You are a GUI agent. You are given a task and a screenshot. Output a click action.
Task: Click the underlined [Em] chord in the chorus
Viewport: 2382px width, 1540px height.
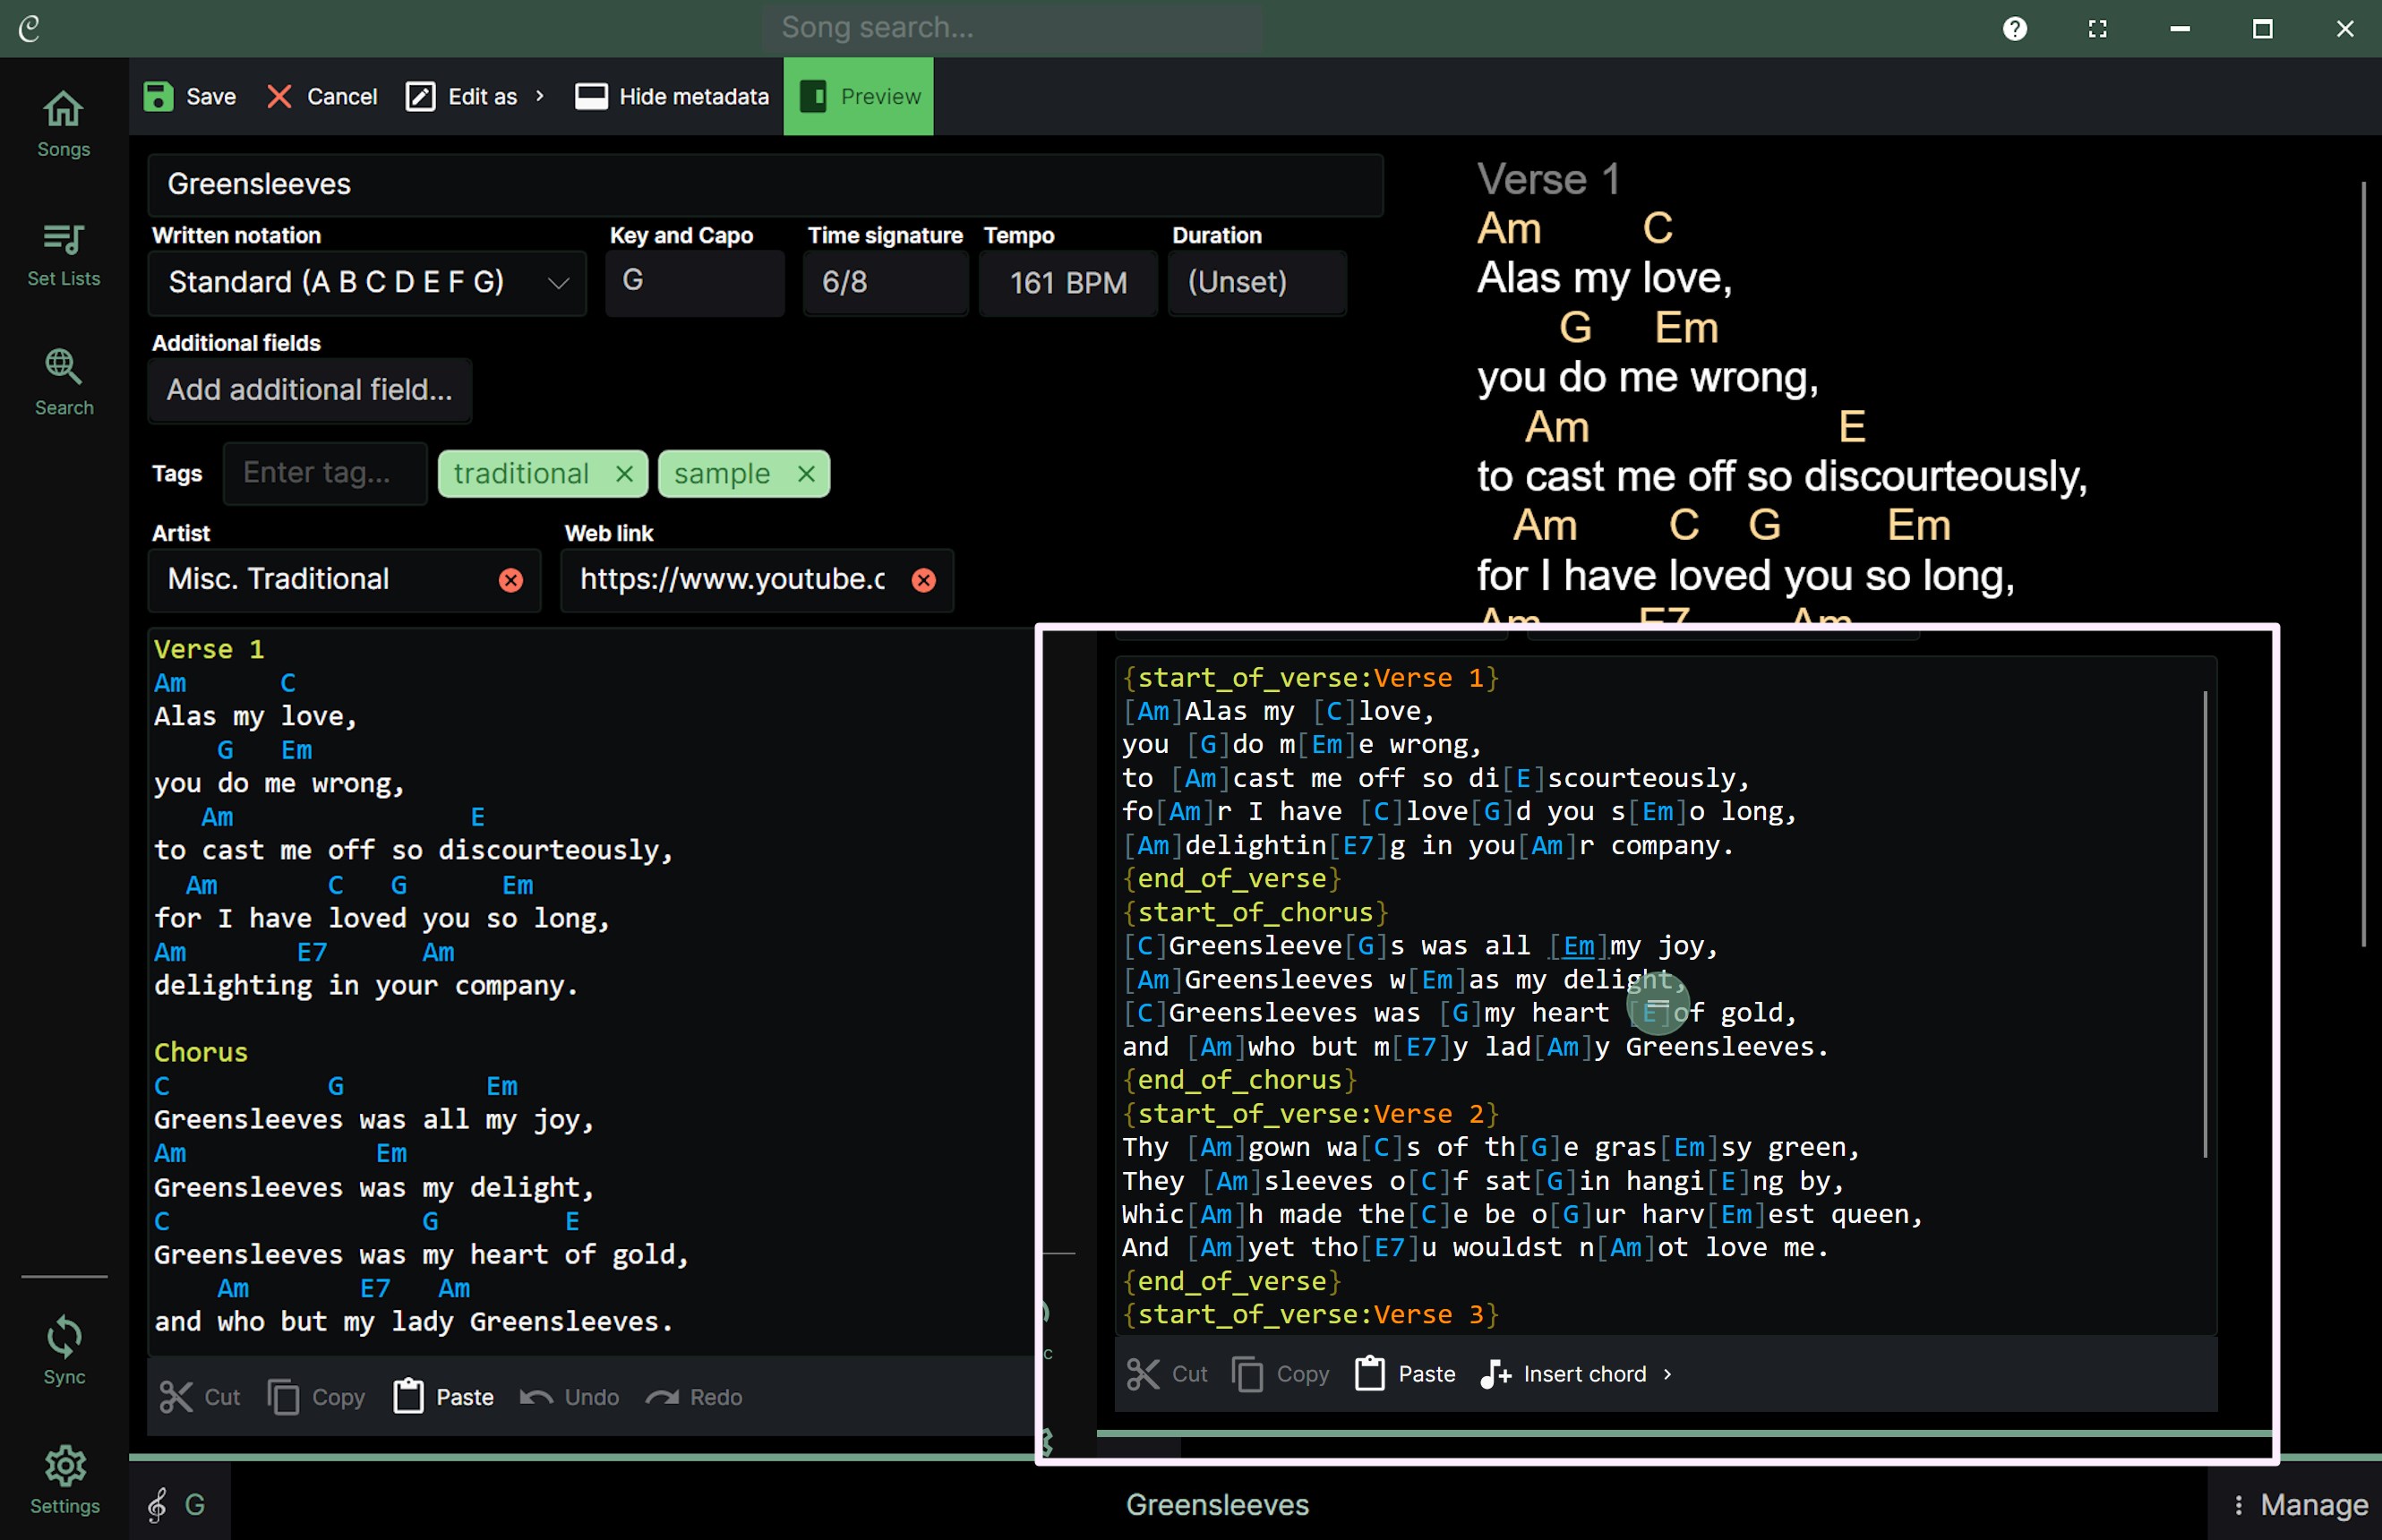point(1579,946)
